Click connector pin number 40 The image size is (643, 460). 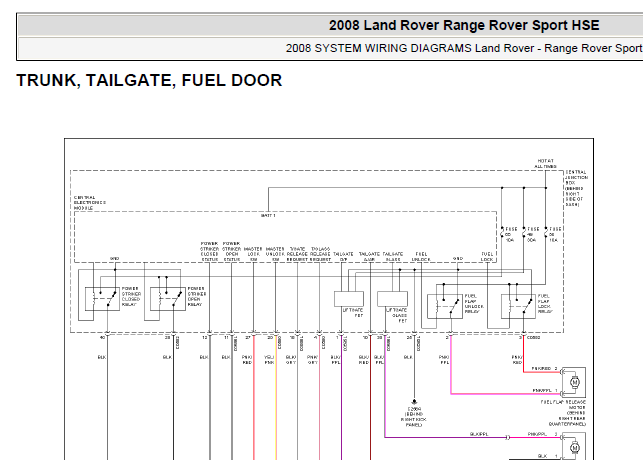[x=103, y=337]
